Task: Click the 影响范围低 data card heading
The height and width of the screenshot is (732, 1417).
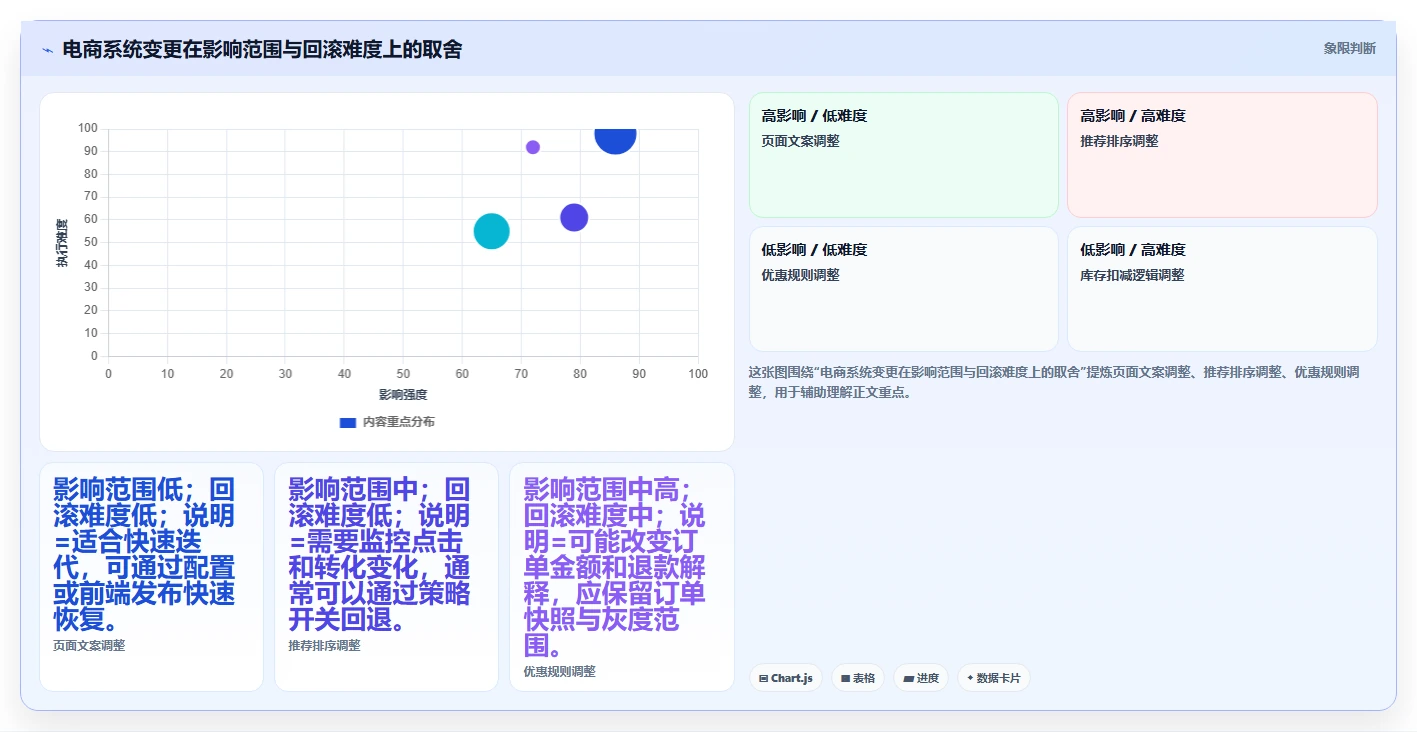Action: 145,555
